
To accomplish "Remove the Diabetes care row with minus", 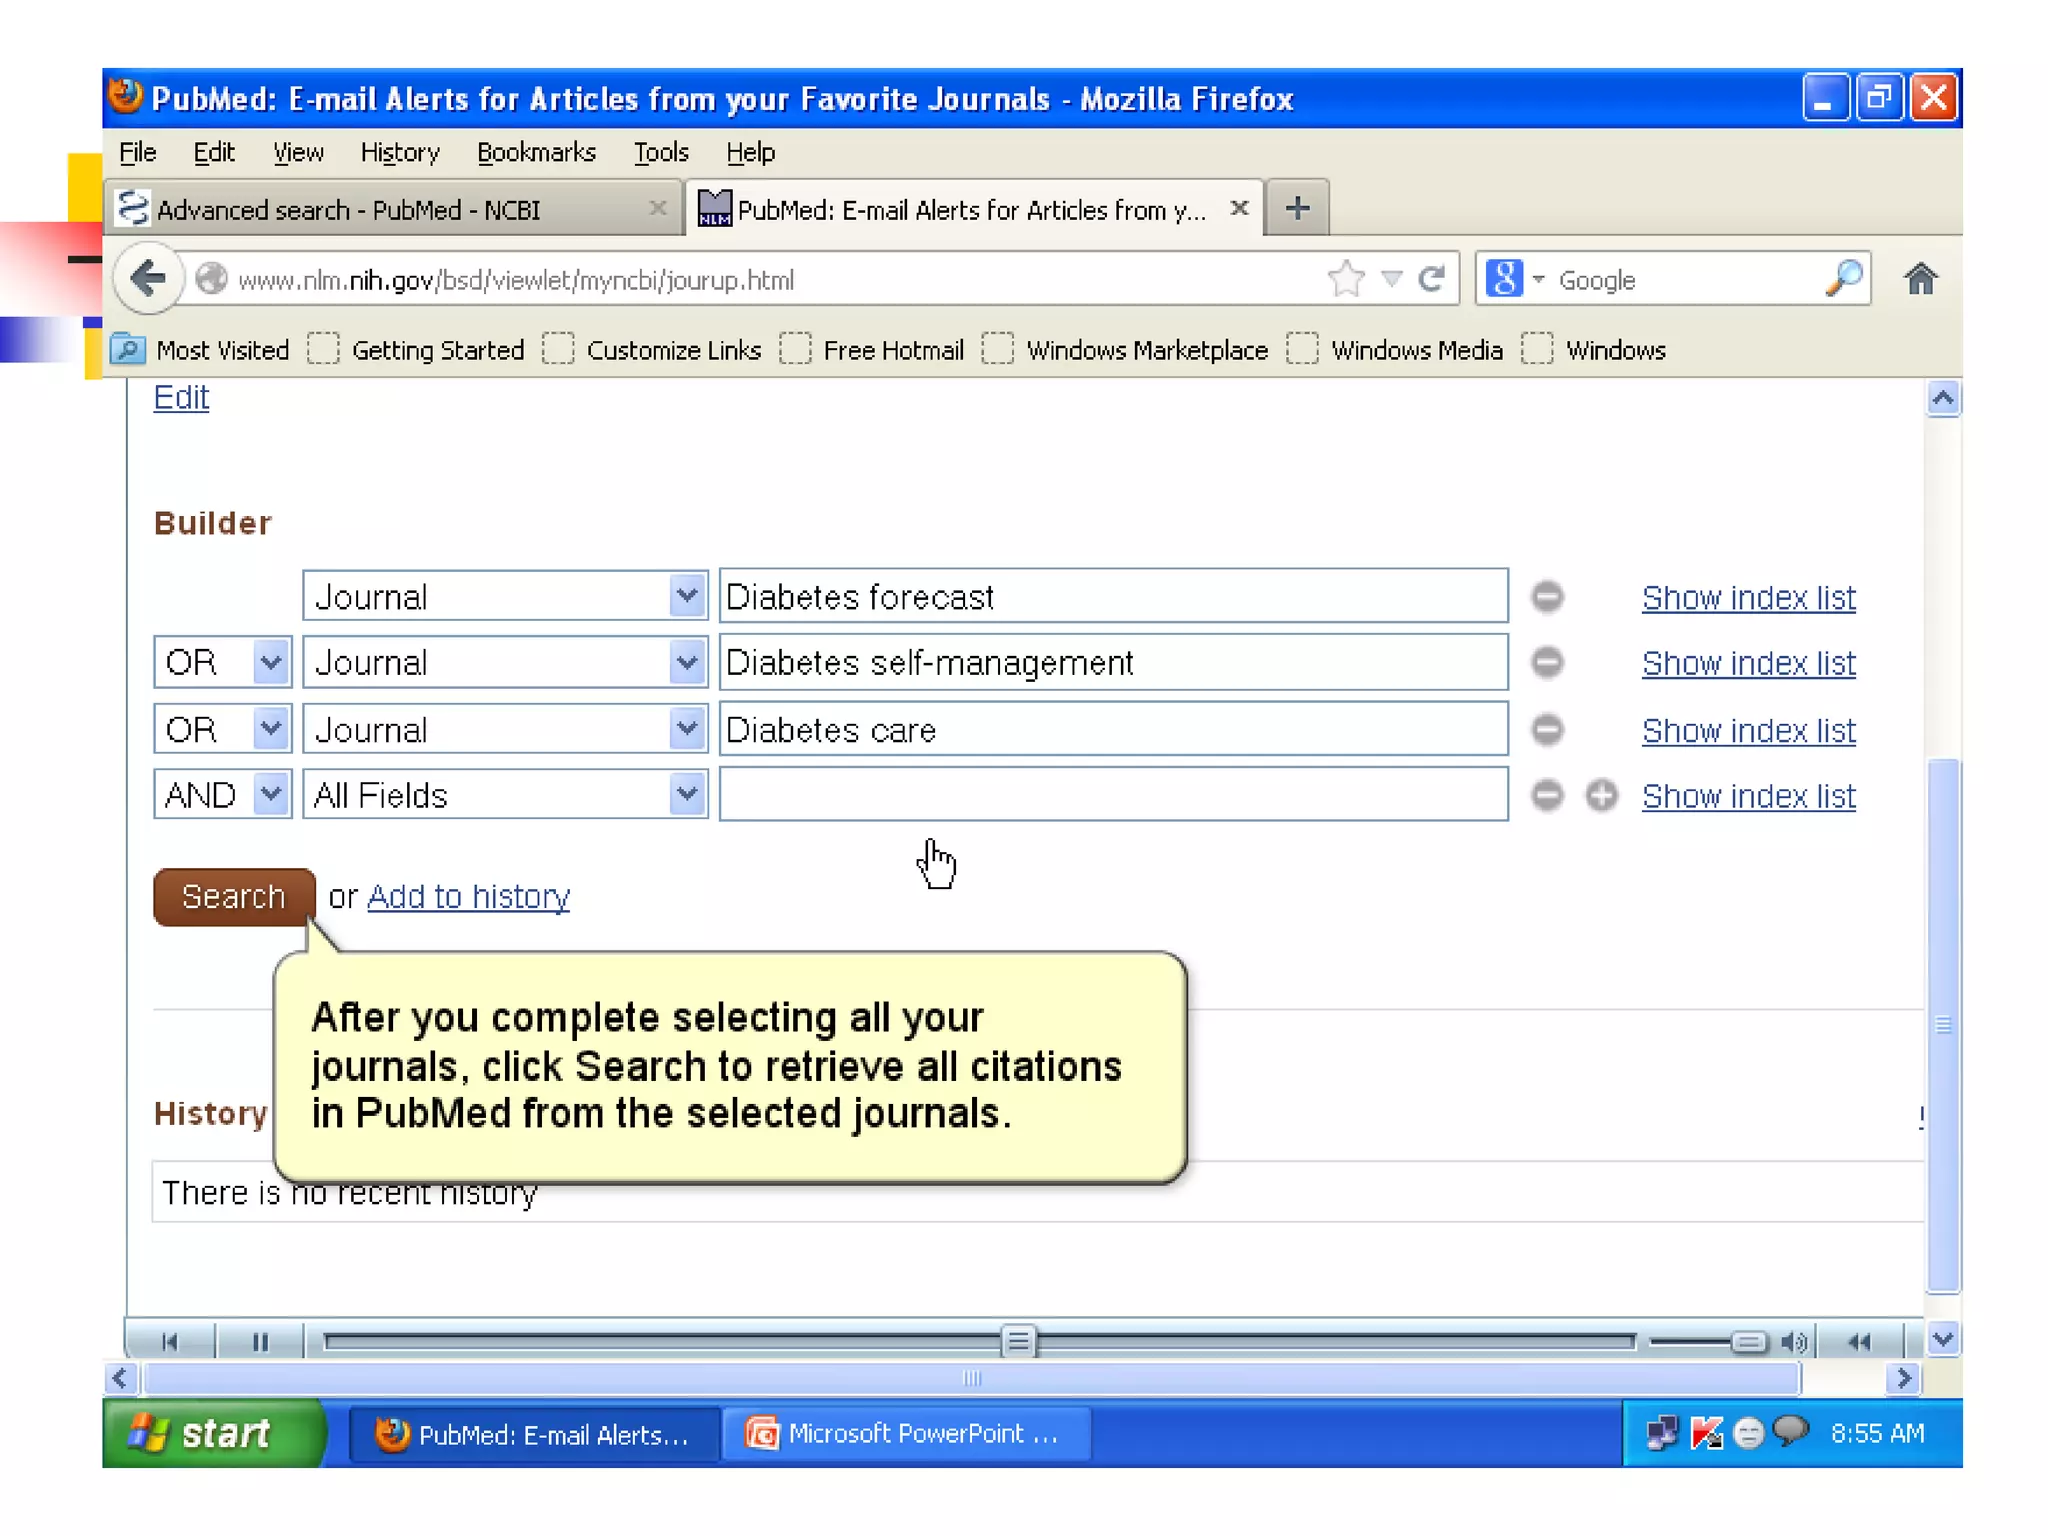I will 1546,730.
